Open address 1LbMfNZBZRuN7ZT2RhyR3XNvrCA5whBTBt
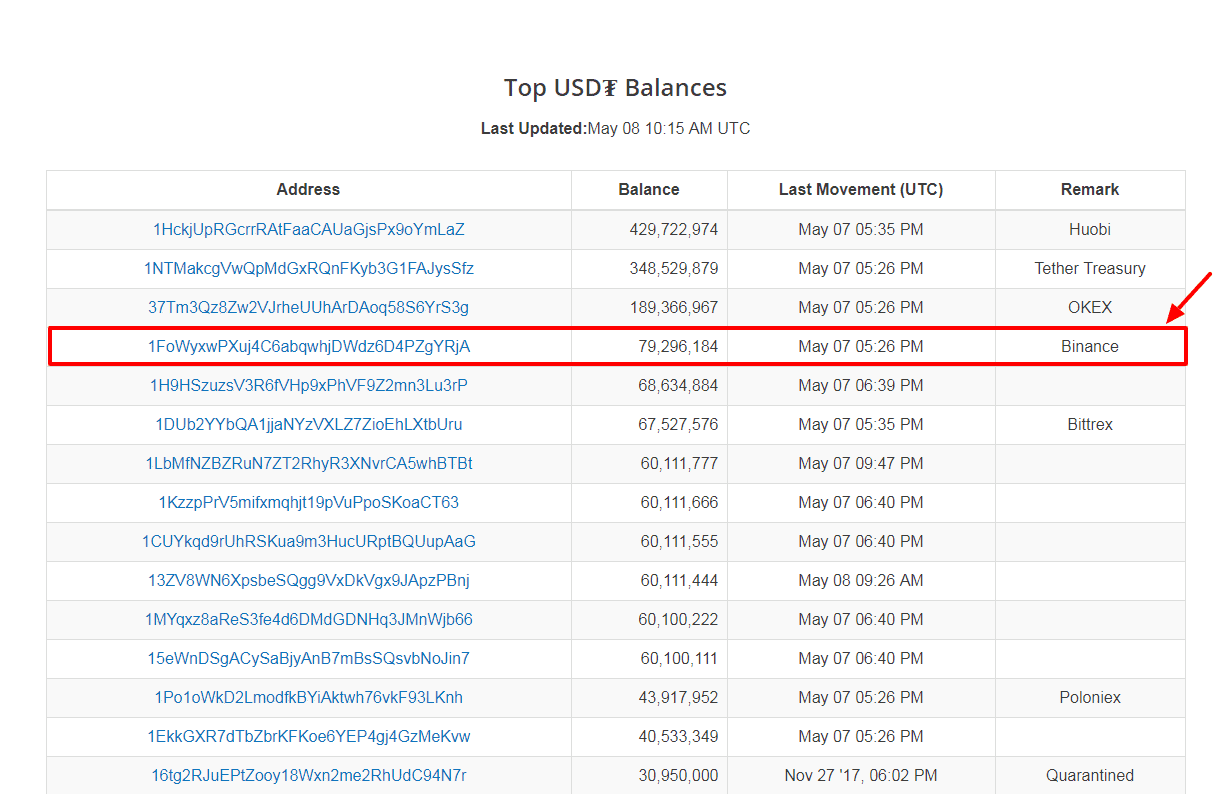The image size is (1216, 794). coord(308,464)
